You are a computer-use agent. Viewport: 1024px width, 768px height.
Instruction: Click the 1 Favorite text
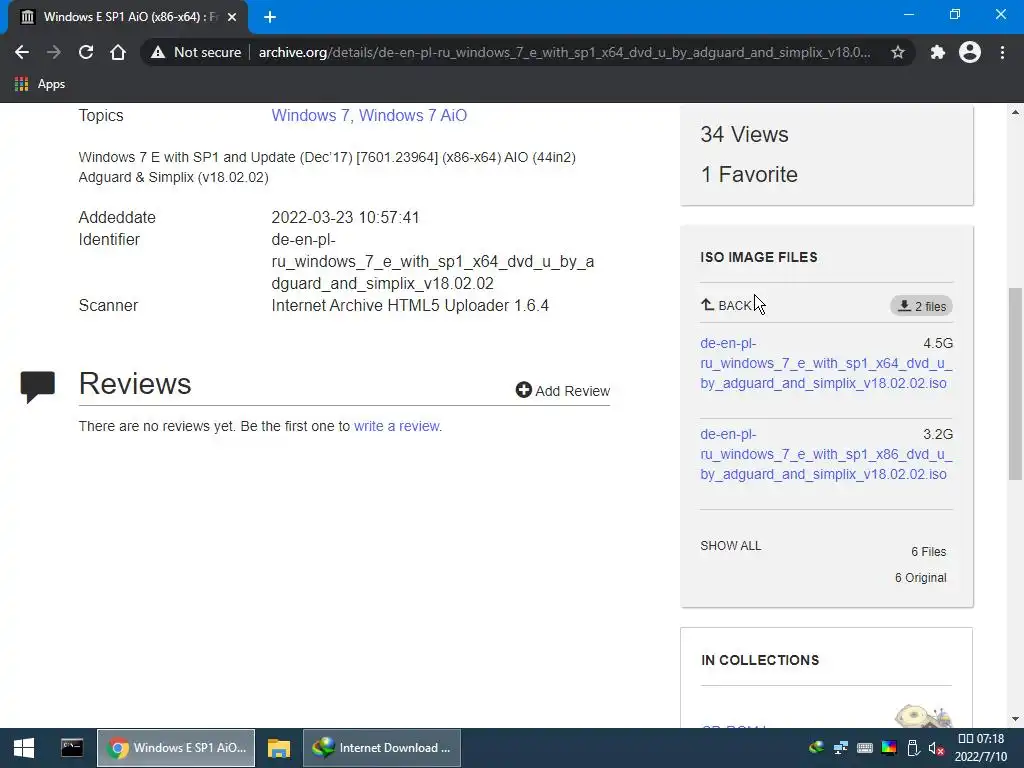[749, 174]
